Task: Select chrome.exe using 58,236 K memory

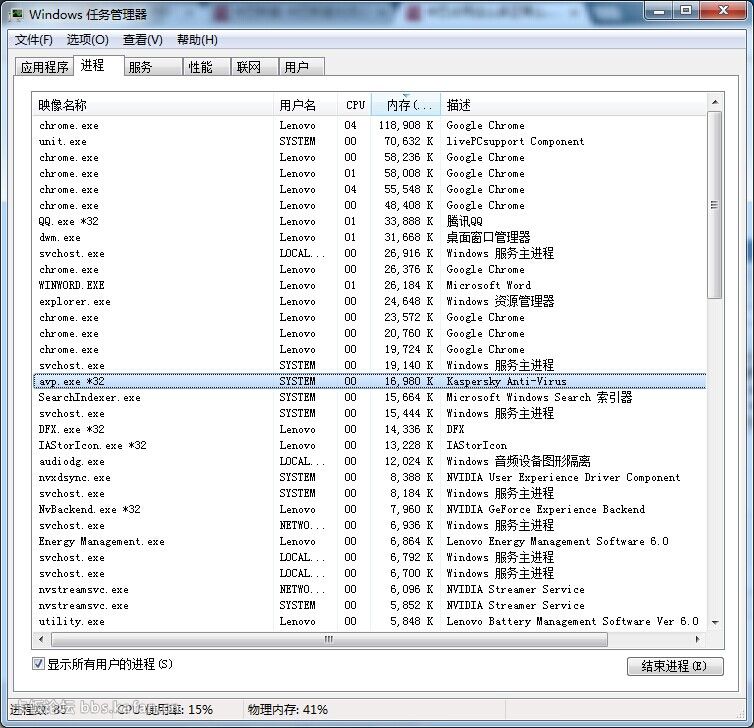Action: click(x=369, y=157)
